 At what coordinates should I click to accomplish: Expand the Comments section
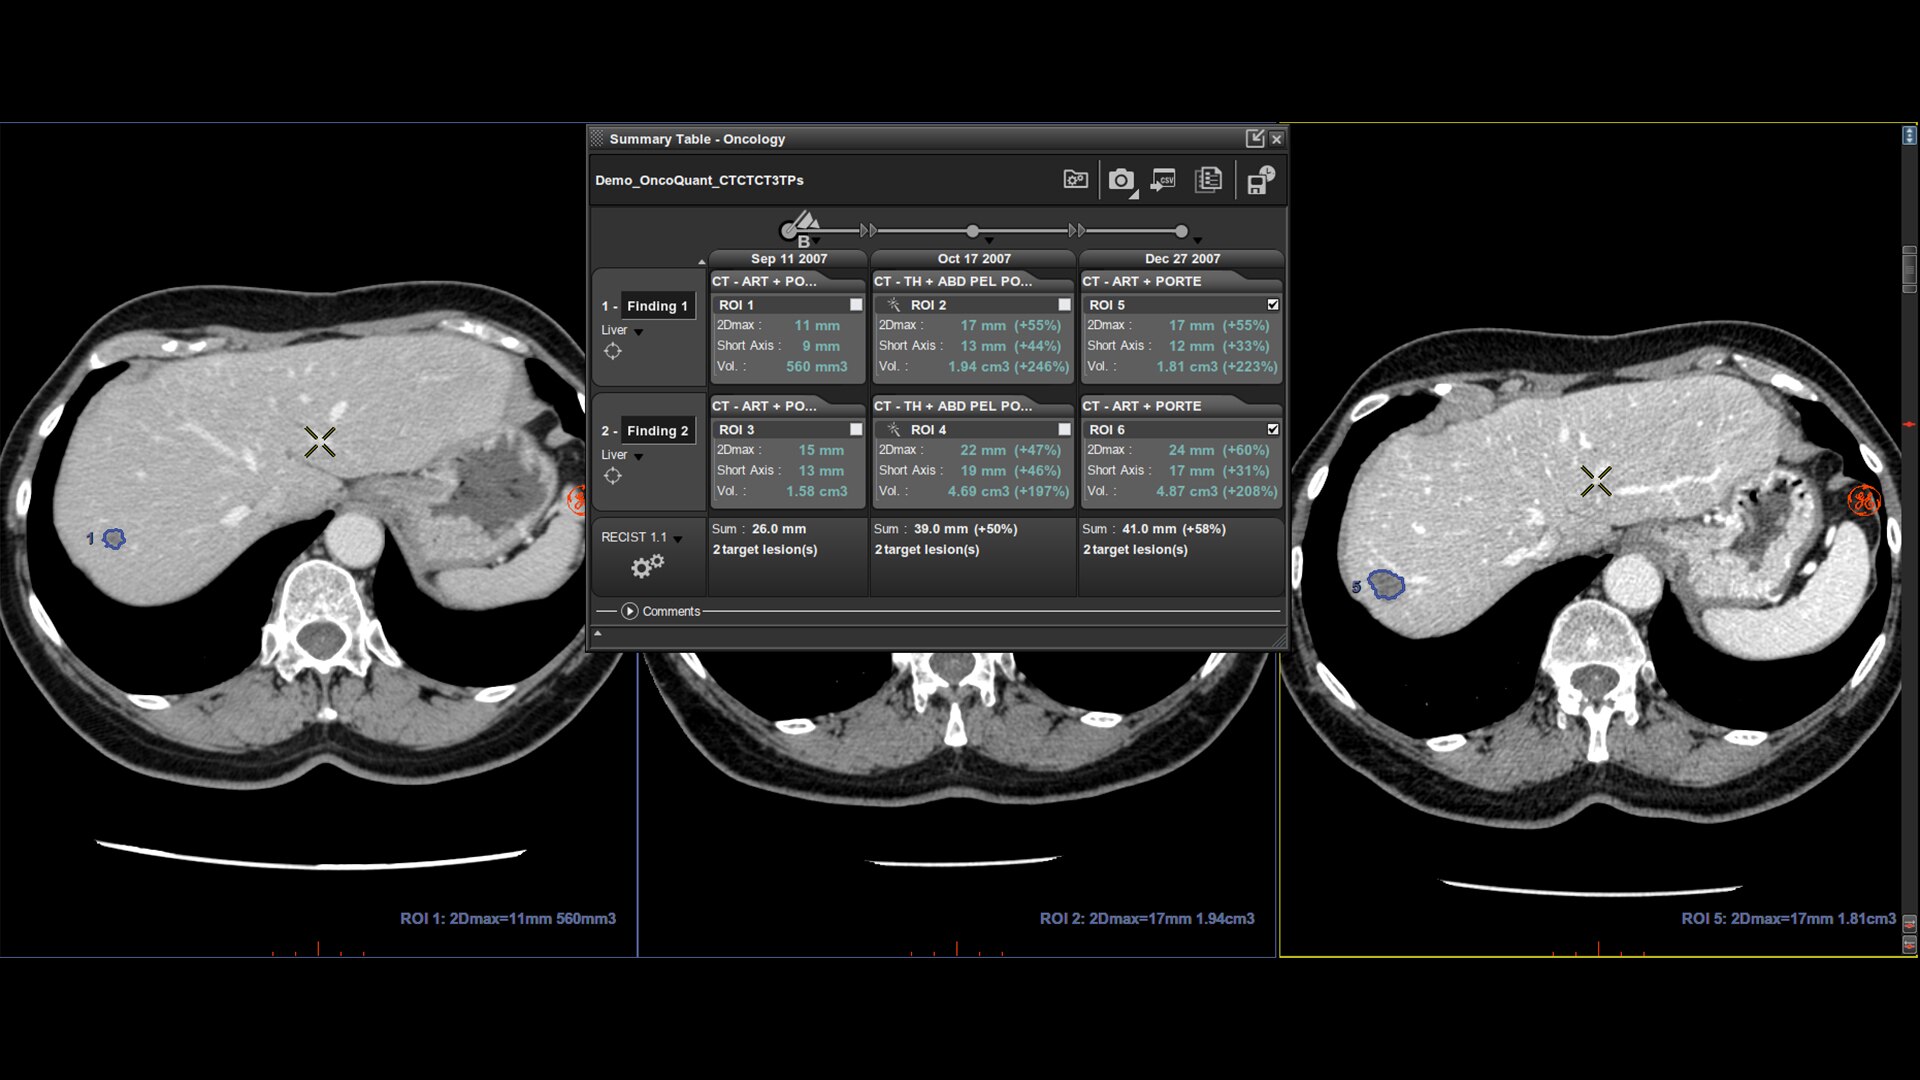pyautogui.click(x=629, y=611)
